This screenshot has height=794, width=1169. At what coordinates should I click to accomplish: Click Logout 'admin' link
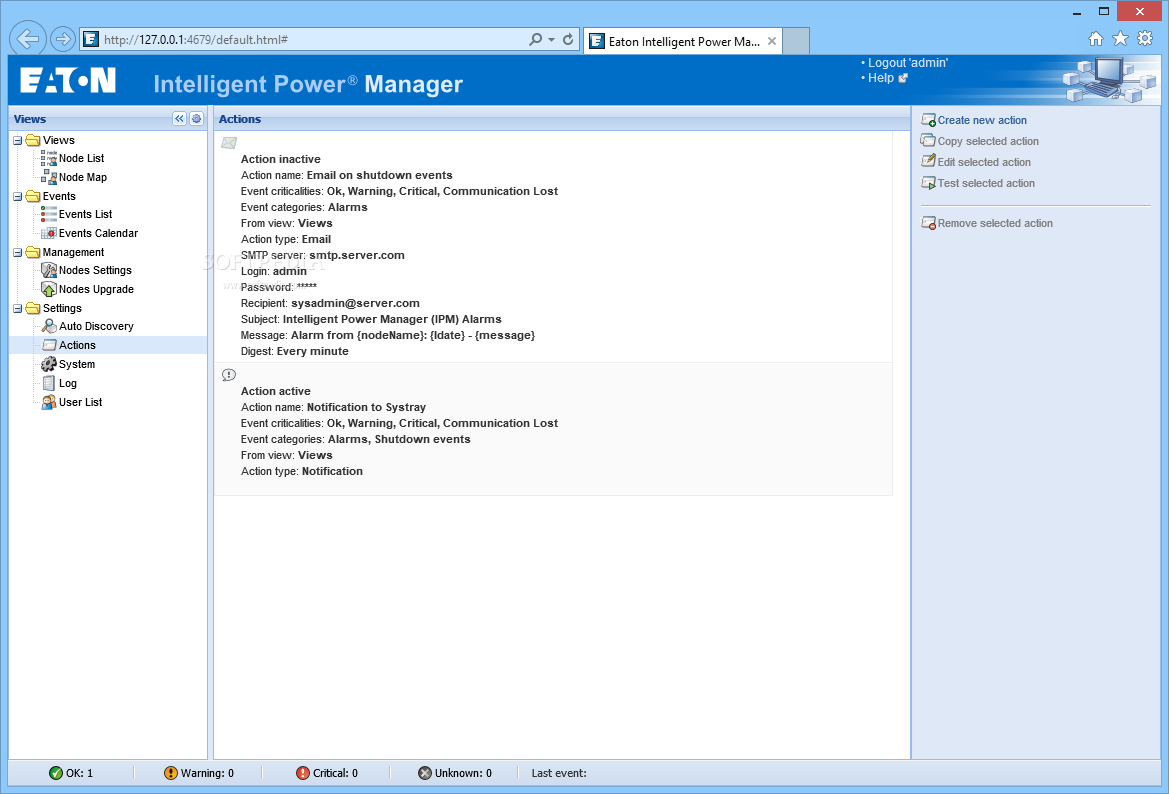(x=907, y=63)
